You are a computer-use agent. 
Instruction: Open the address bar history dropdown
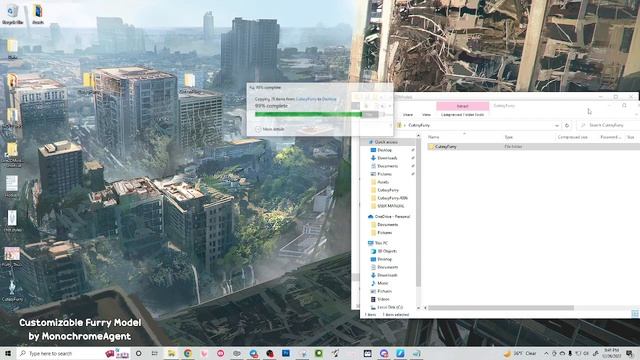(x=557, y=126)
